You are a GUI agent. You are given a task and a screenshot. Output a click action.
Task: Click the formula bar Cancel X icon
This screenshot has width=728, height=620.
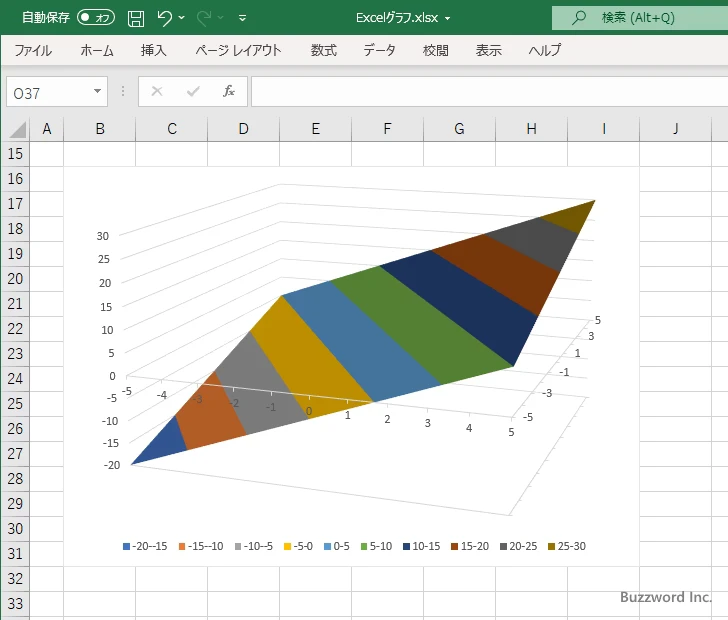point(157,91)
